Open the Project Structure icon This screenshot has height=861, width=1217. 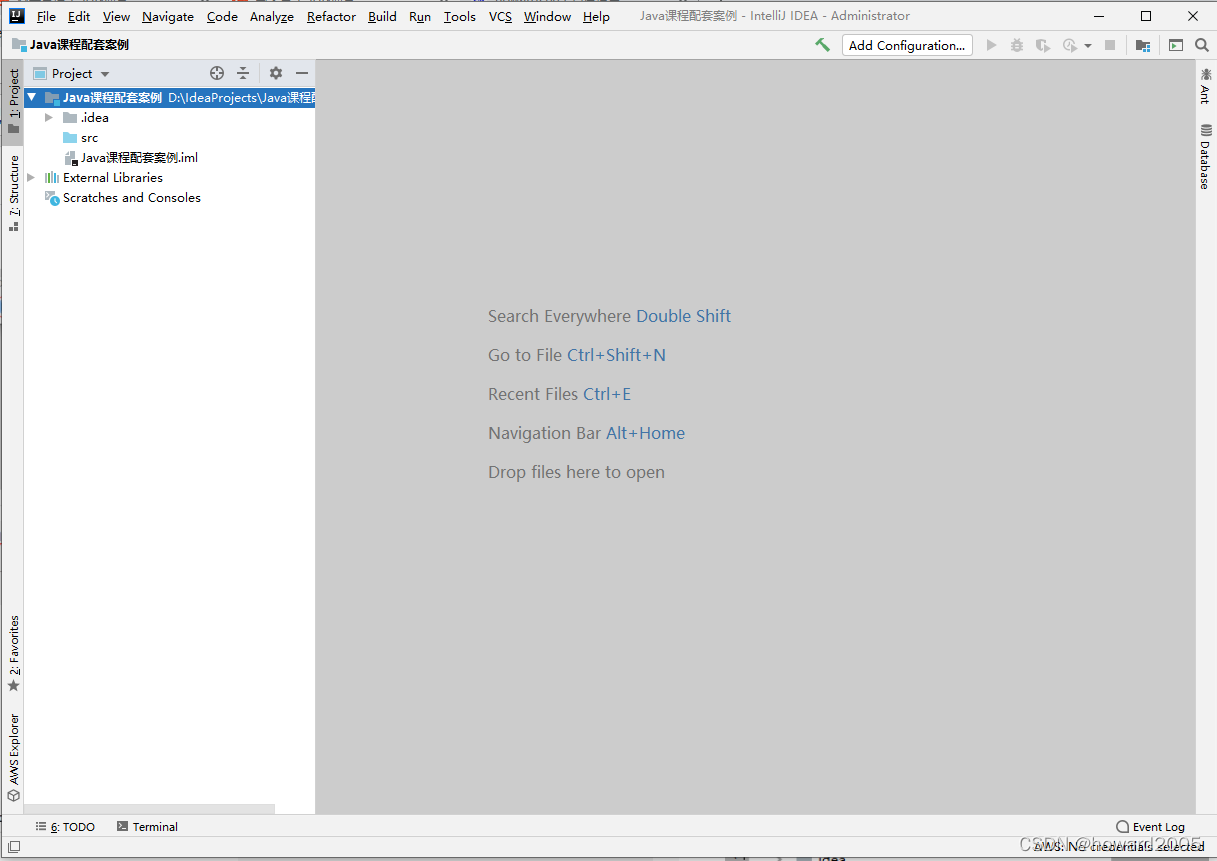point(1143,45)
